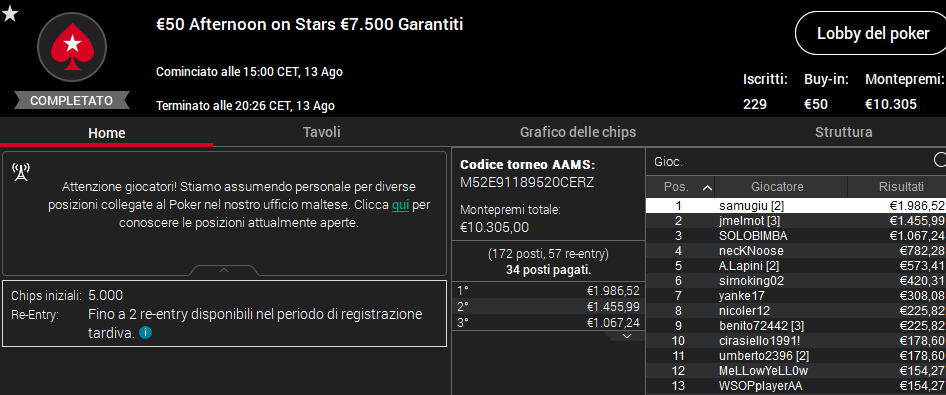The width and height of the screenshot is (946, 395).
Task: Select the Struttura tab
Action: 843,132
